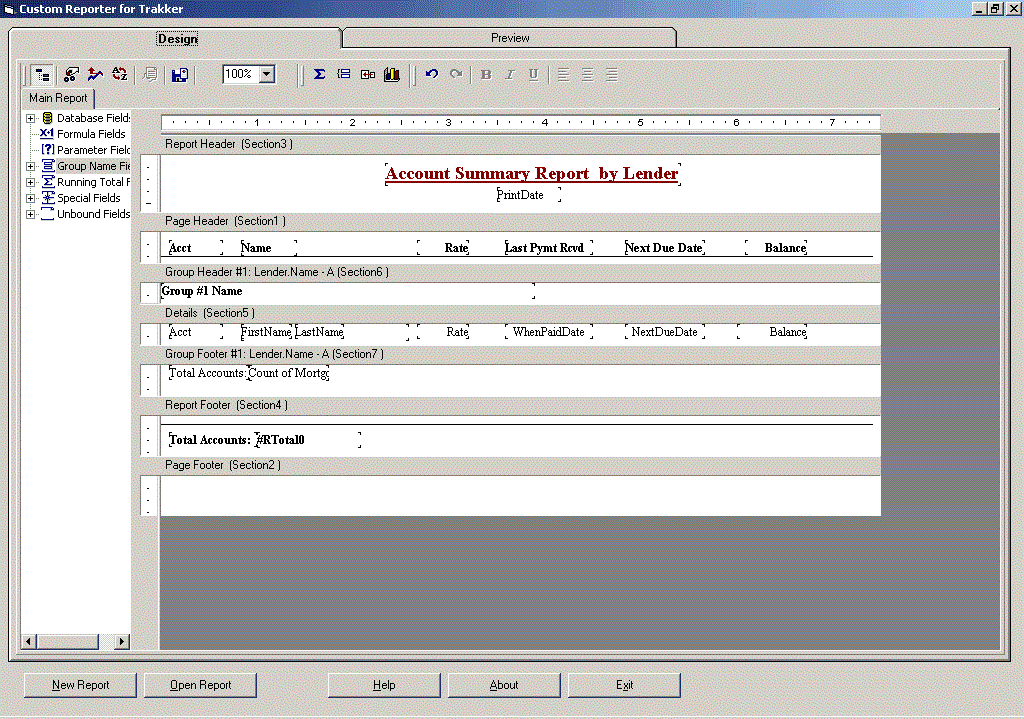
Task: Open the 100% zoom dropdown
Action: (x=267, y=75)
